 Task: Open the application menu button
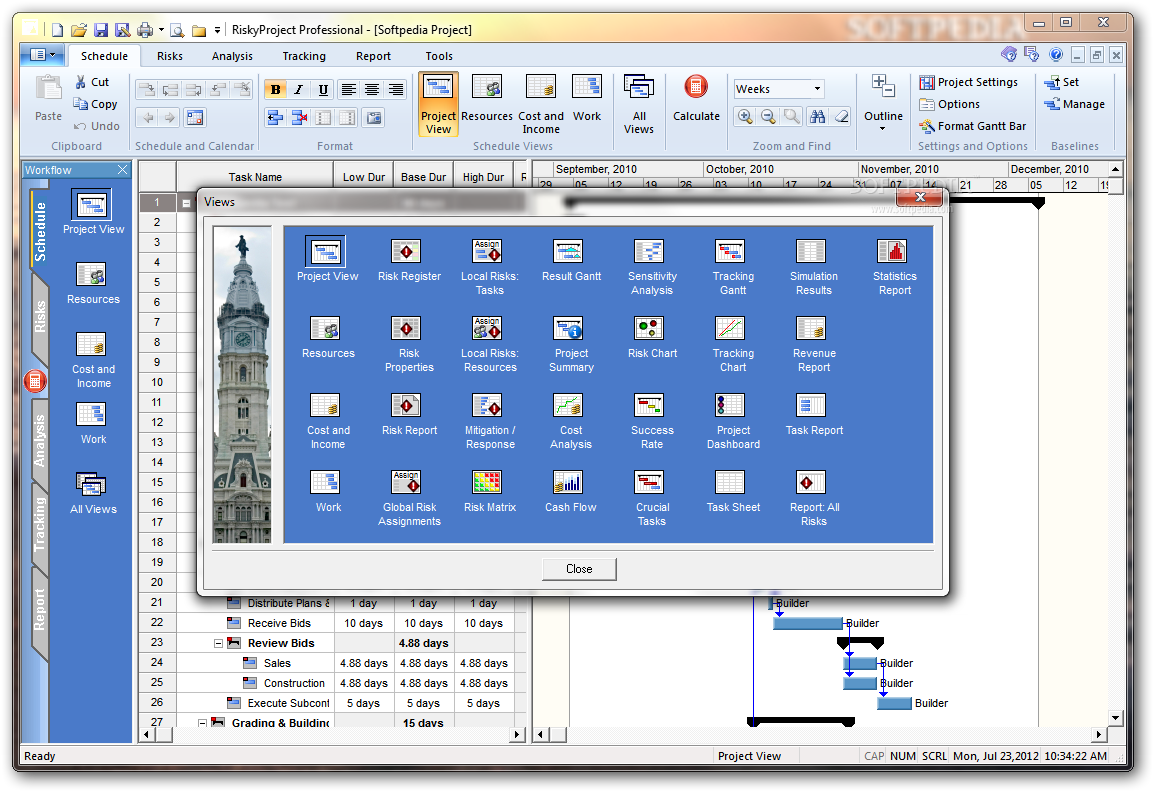pyautogui.click(x=43, y=54)
